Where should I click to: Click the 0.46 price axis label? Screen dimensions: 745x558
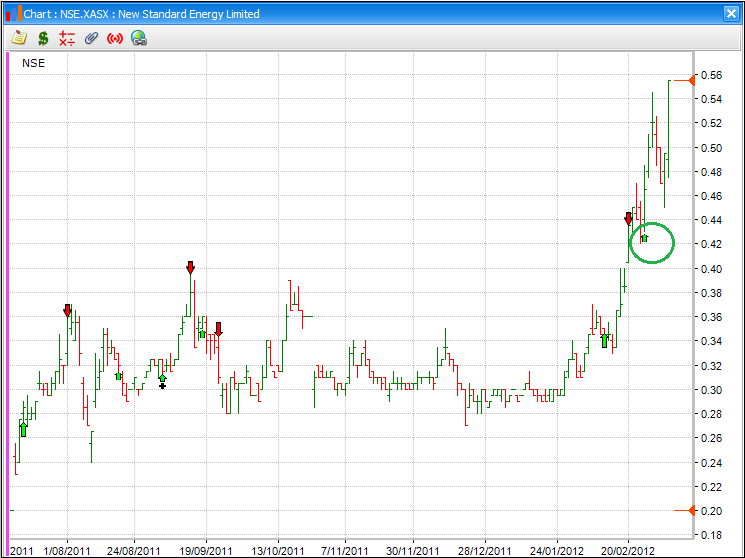[x=711, y=196]
